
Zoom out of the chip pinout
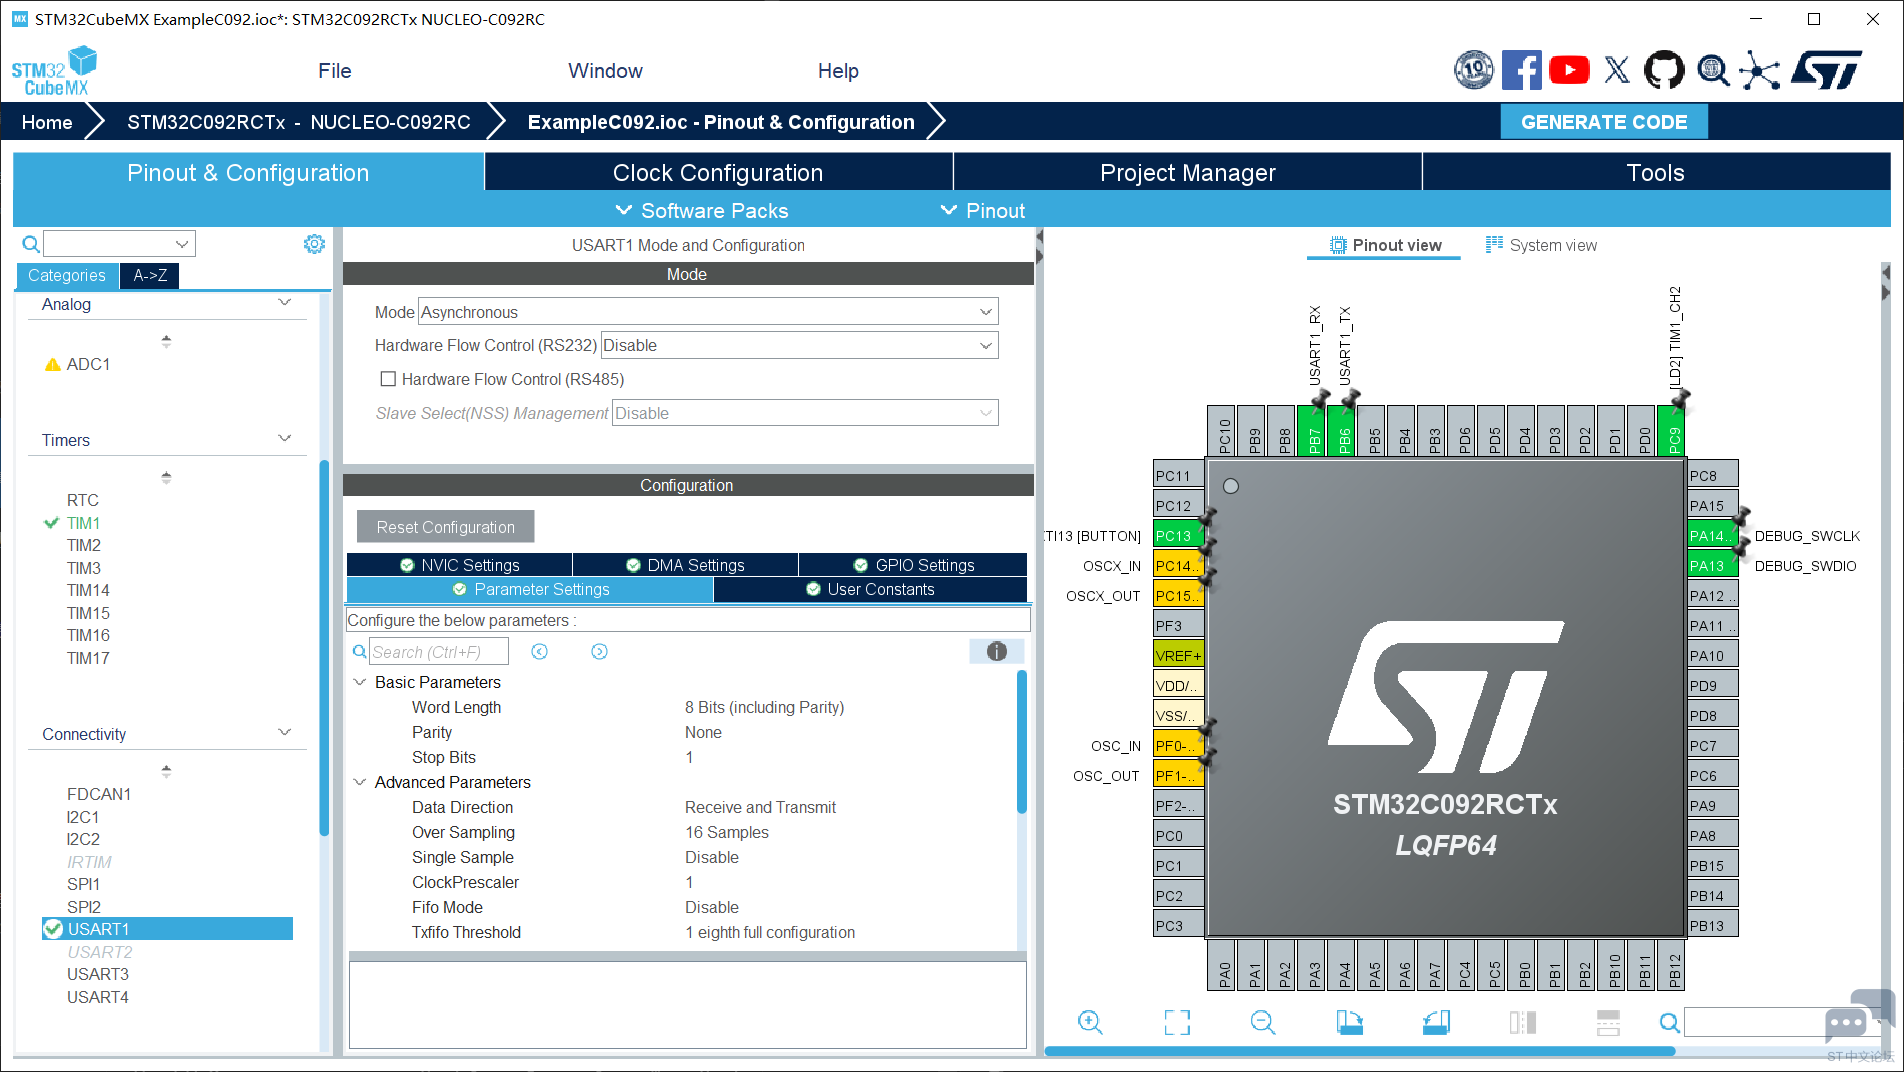coord(1263,1022)
